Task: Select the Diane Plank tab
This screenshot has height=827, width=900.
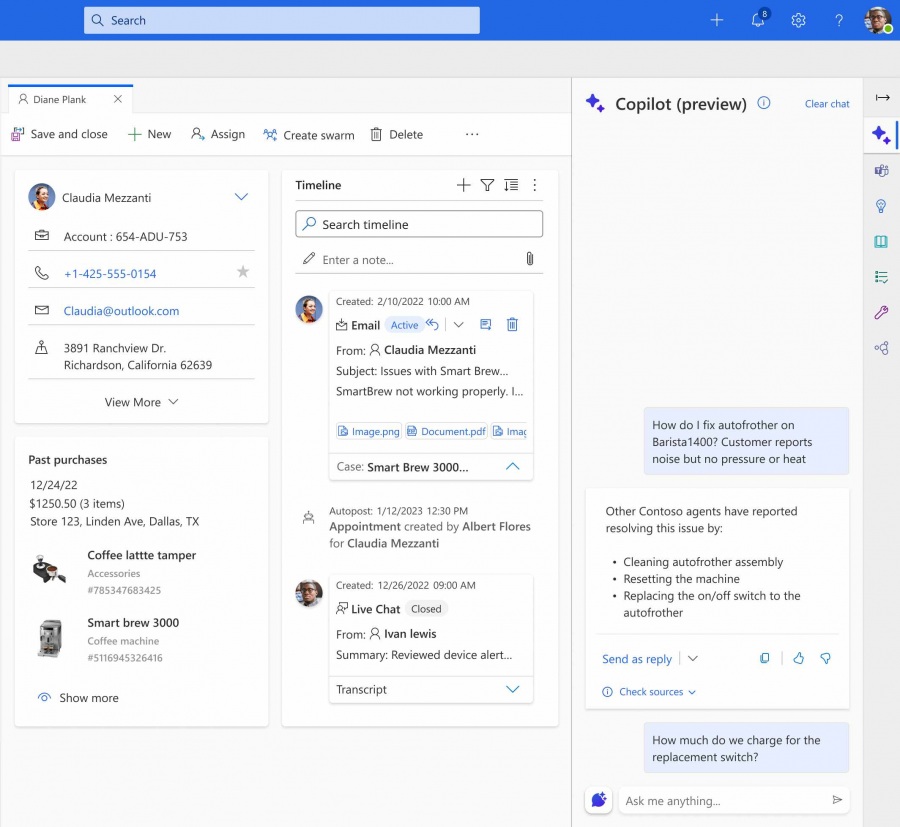Action: [x=58, y=99]
